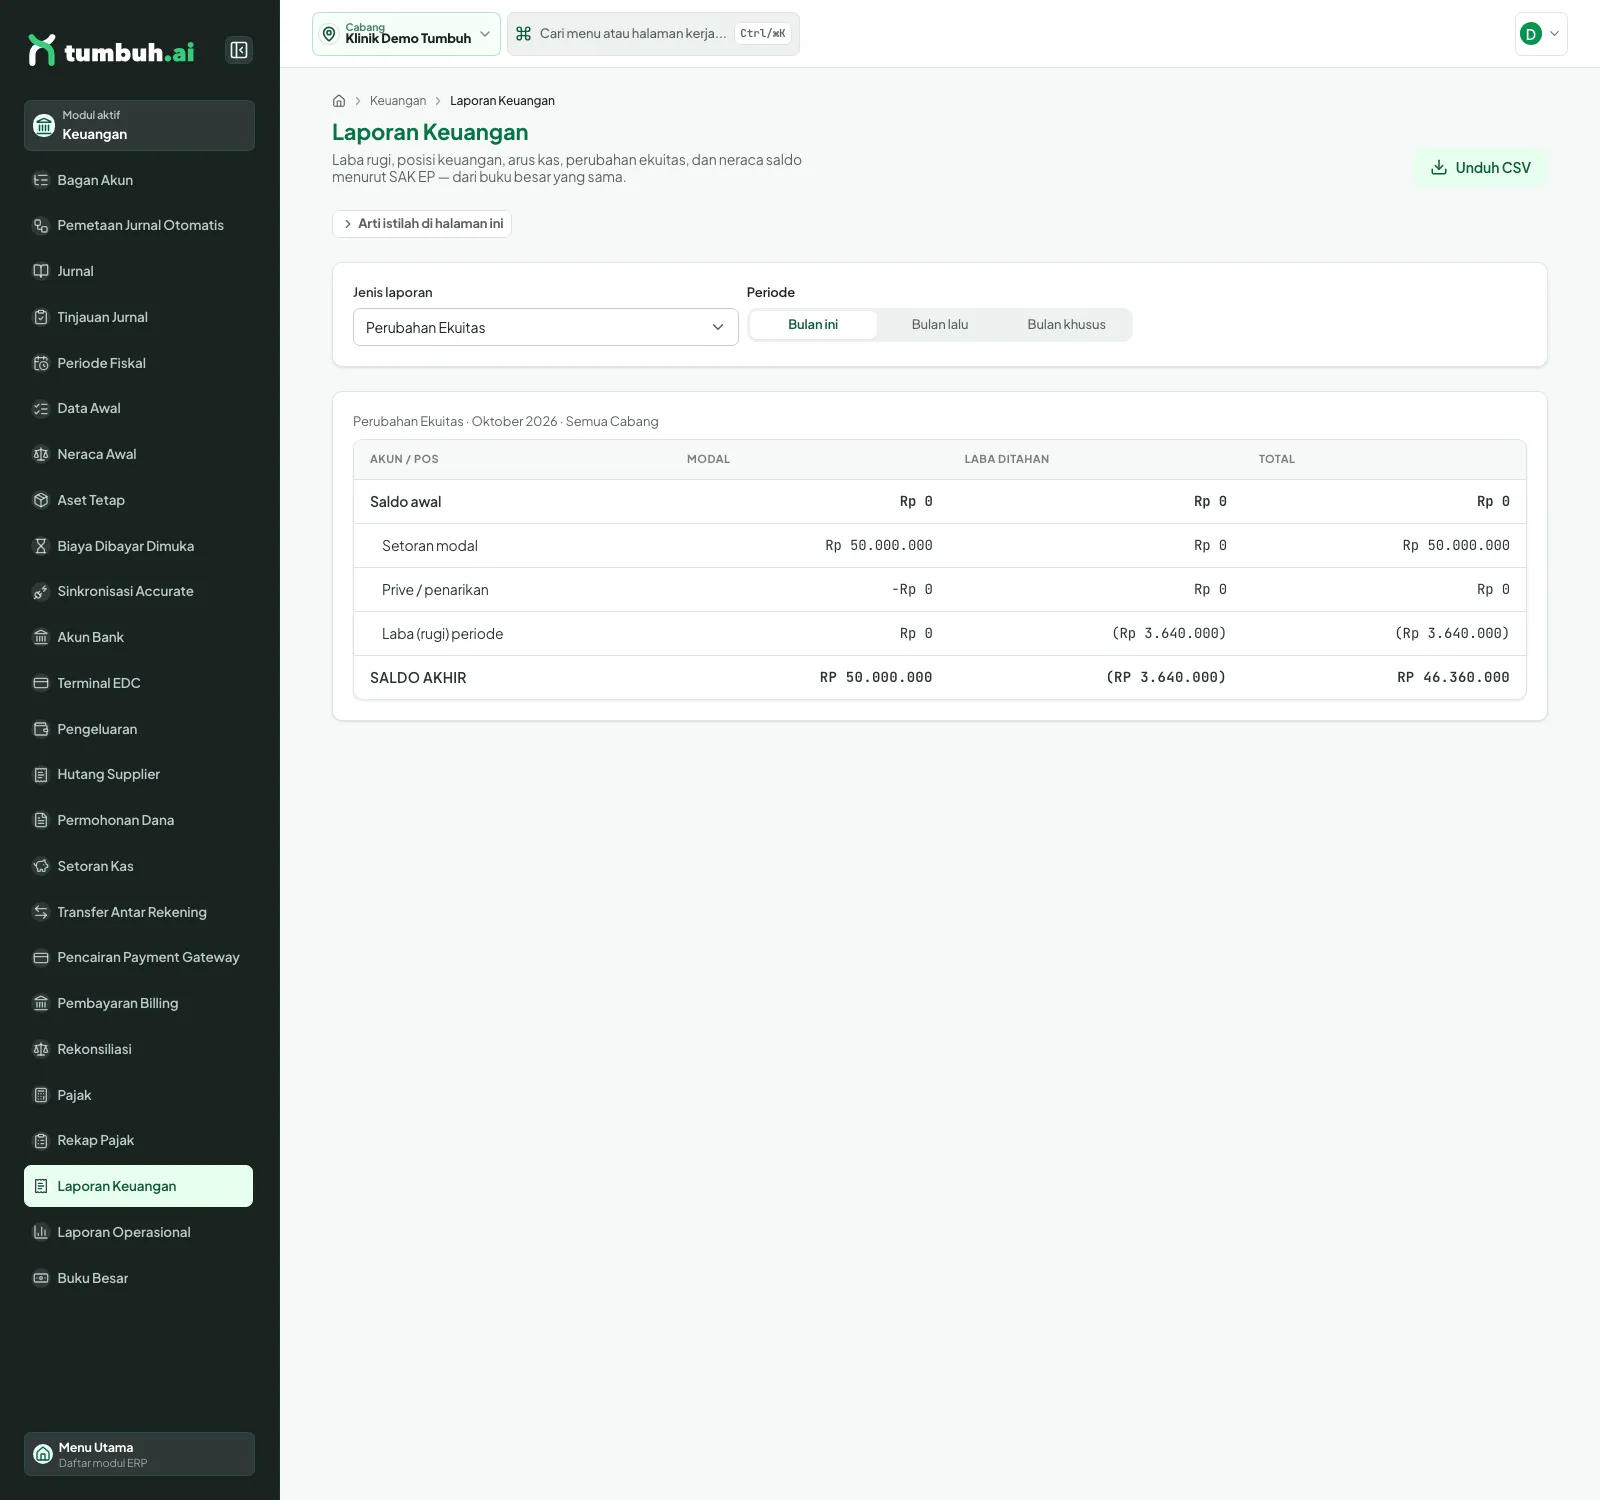The width and height of the screenshot is (1600, 1500).
Task: Click the menu search field
Action: pyautogui.click(x=653, y=34)
